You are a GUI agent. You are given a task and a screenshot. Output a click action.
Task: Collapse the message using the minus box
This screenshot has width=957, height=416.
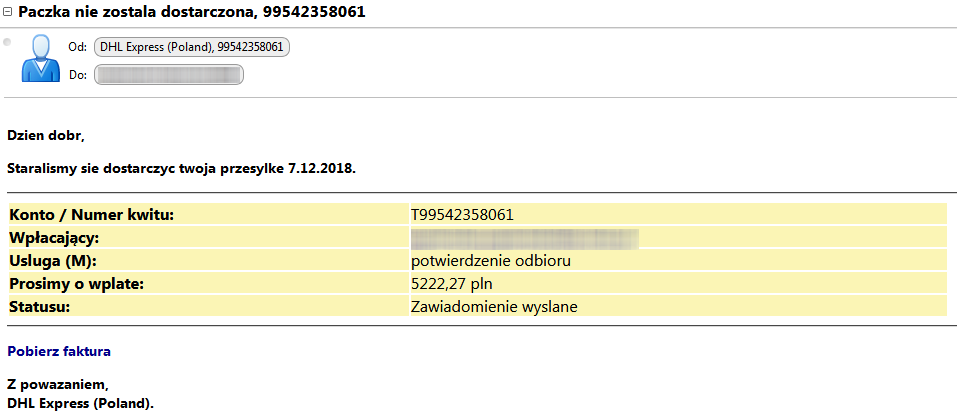(x=8, y=12)
